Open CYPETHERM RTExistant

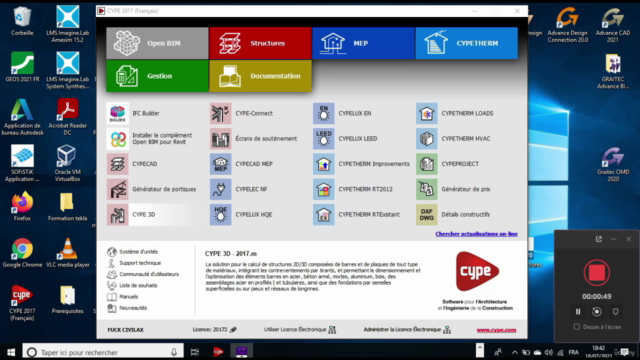point(357,215)
